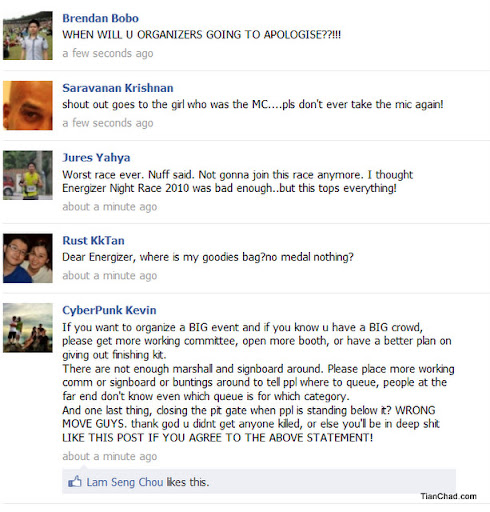Click the thumbs-up like icon

pyautogui.click(x=75, y=482)
